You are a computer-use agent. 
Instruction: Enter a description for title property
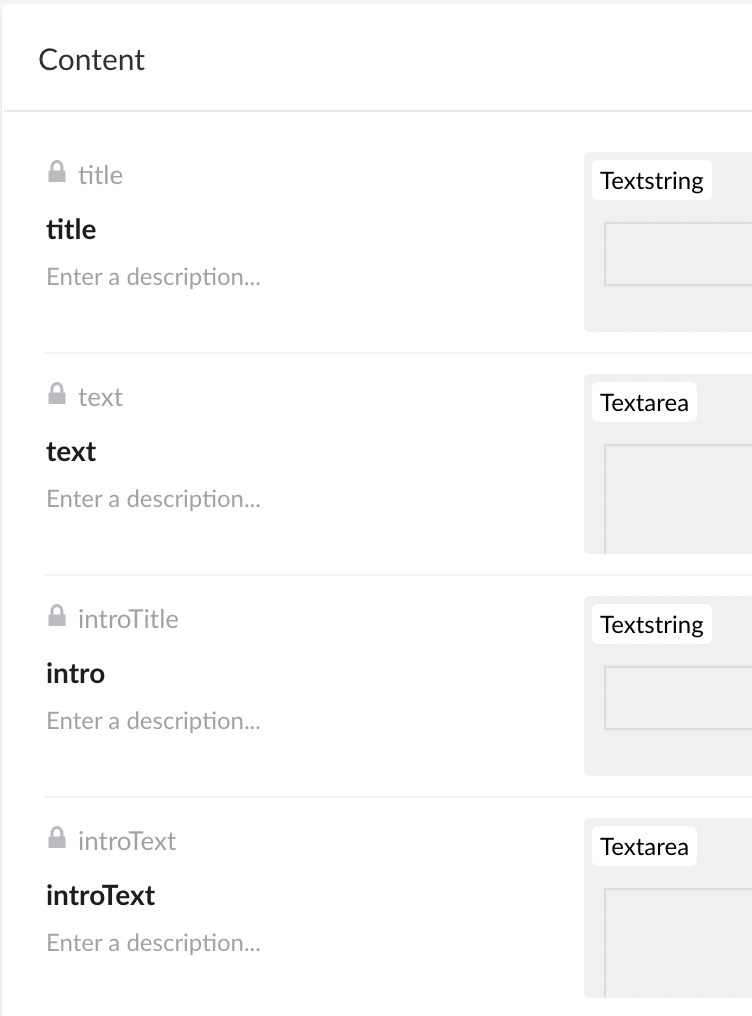(153, 277)
